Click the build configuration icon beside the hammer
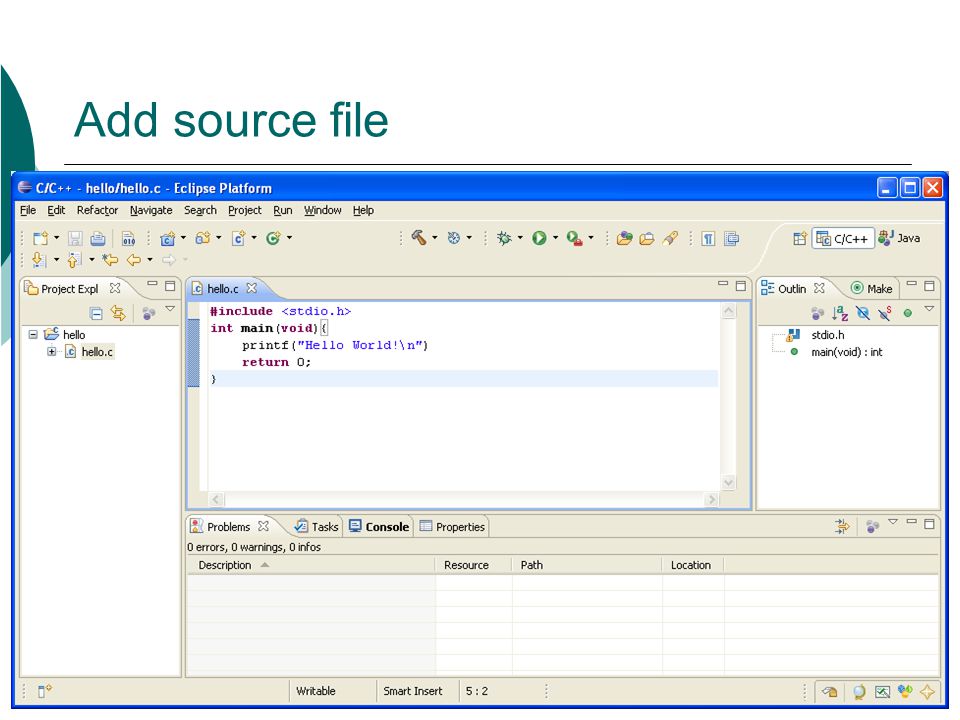This screenshot has width=960, height=720. (x=454, y=238)
